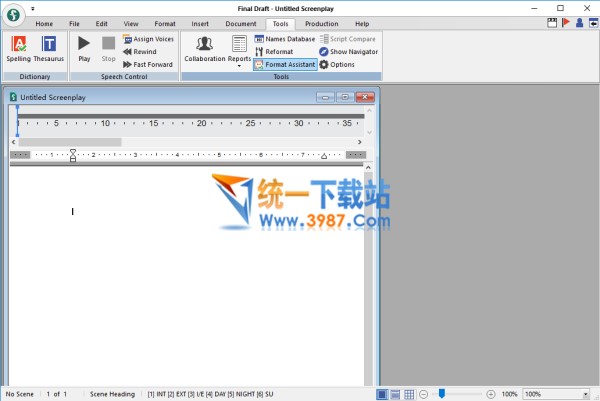Screen dimensions: 600x401
Task: Select the Tools tab
Action: (x=280, y=24)
